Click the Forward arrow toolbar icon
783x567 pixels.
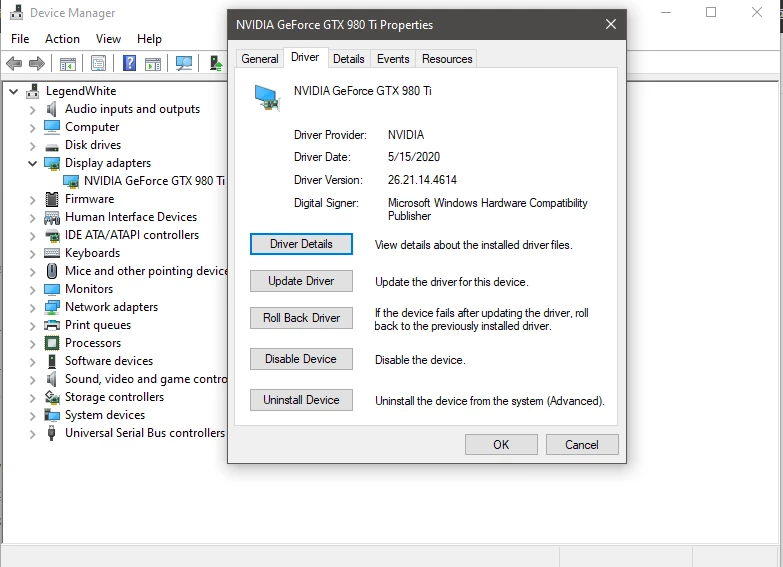click(37, 63)
